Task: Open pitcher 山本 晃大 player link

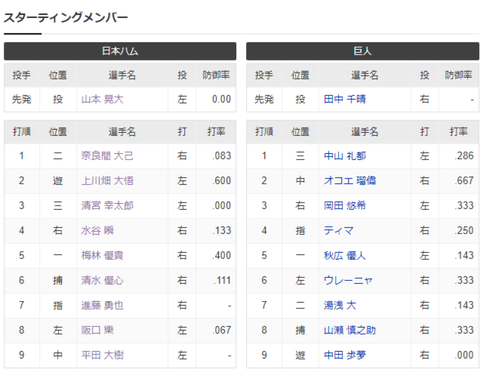Action: (102, 99)
